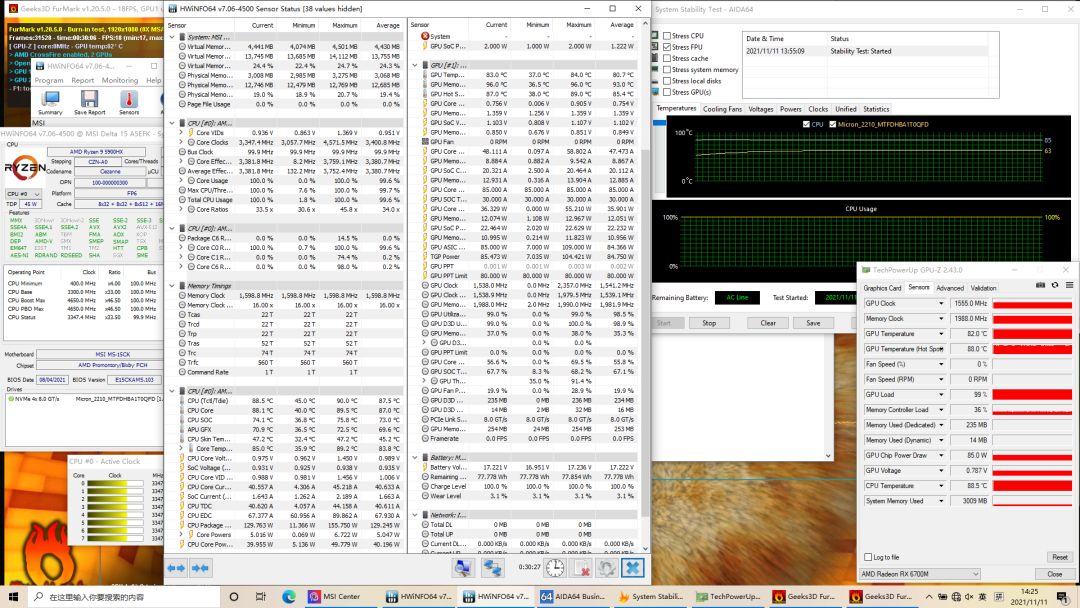1080x608 pixels.
Task: Open GPU Load sensor dropdown in GPU-Z
Action: pos(941,395)
